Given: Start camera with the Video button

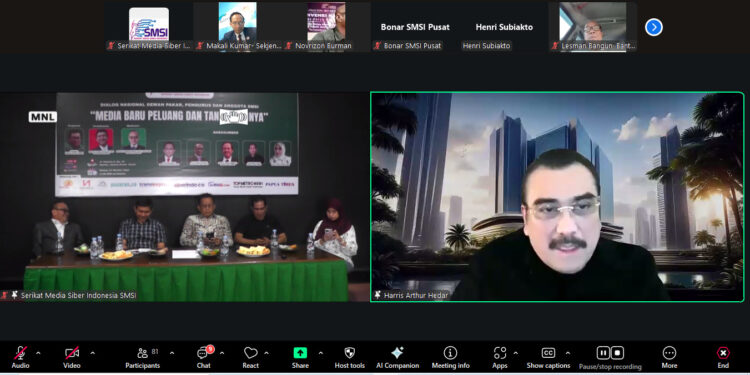Looking at the screenshot, I should [72, 357].
